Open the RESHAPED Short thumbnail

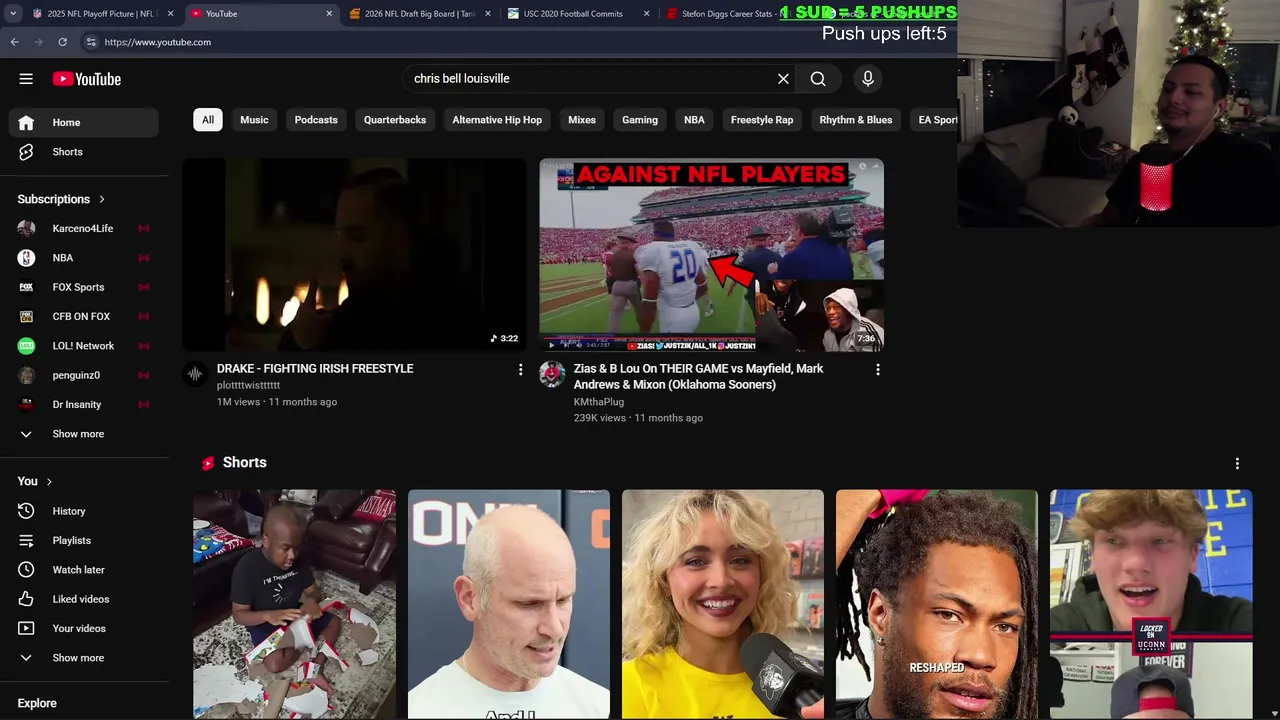937,604
